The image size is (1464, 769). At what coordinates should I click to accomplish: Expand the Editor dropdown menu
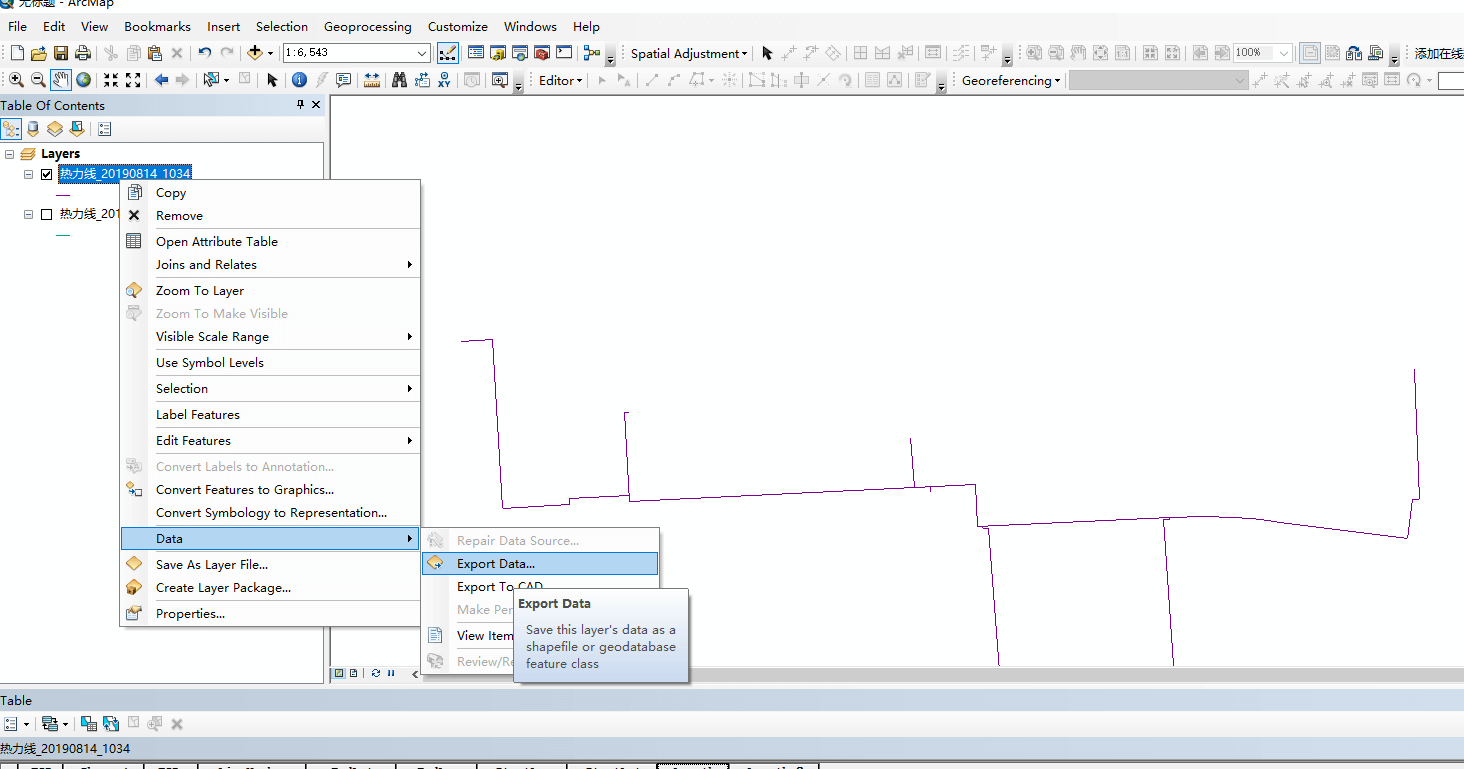click(560, 81)
